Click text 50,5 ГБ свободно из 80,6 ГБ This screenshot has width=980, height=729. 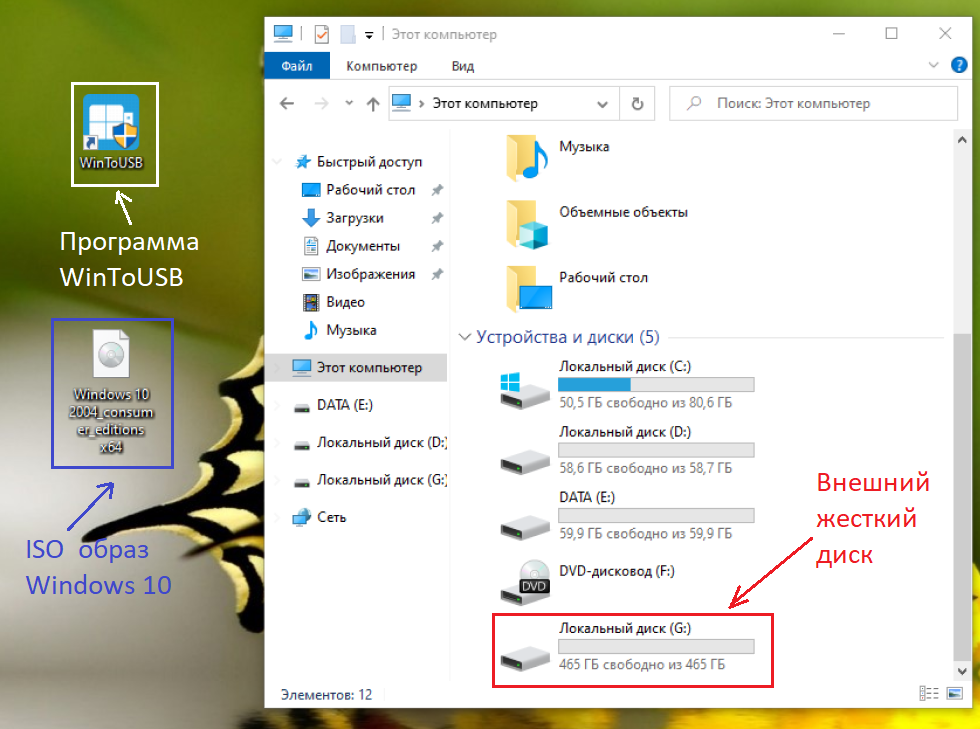coord(645,403)
